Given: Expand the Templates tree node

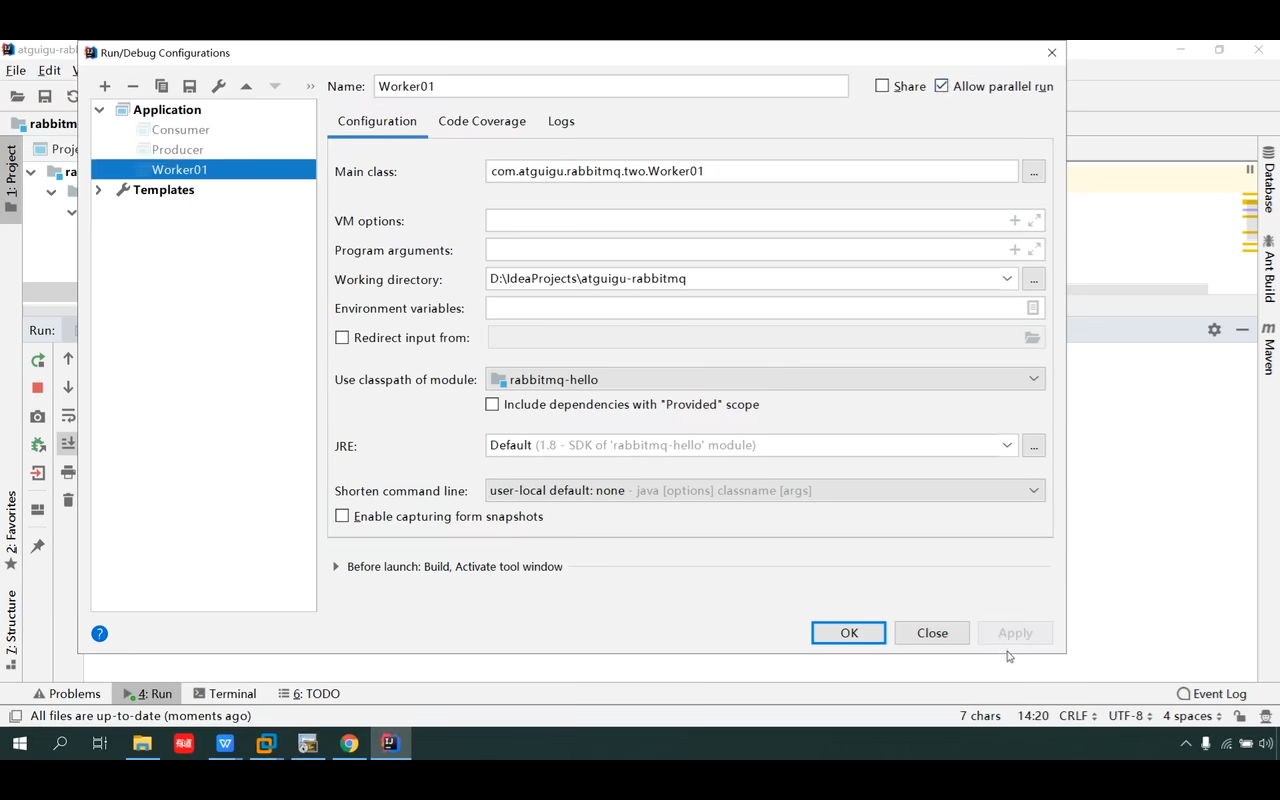Looking at the screenshot, I should (x=99, y=190).
